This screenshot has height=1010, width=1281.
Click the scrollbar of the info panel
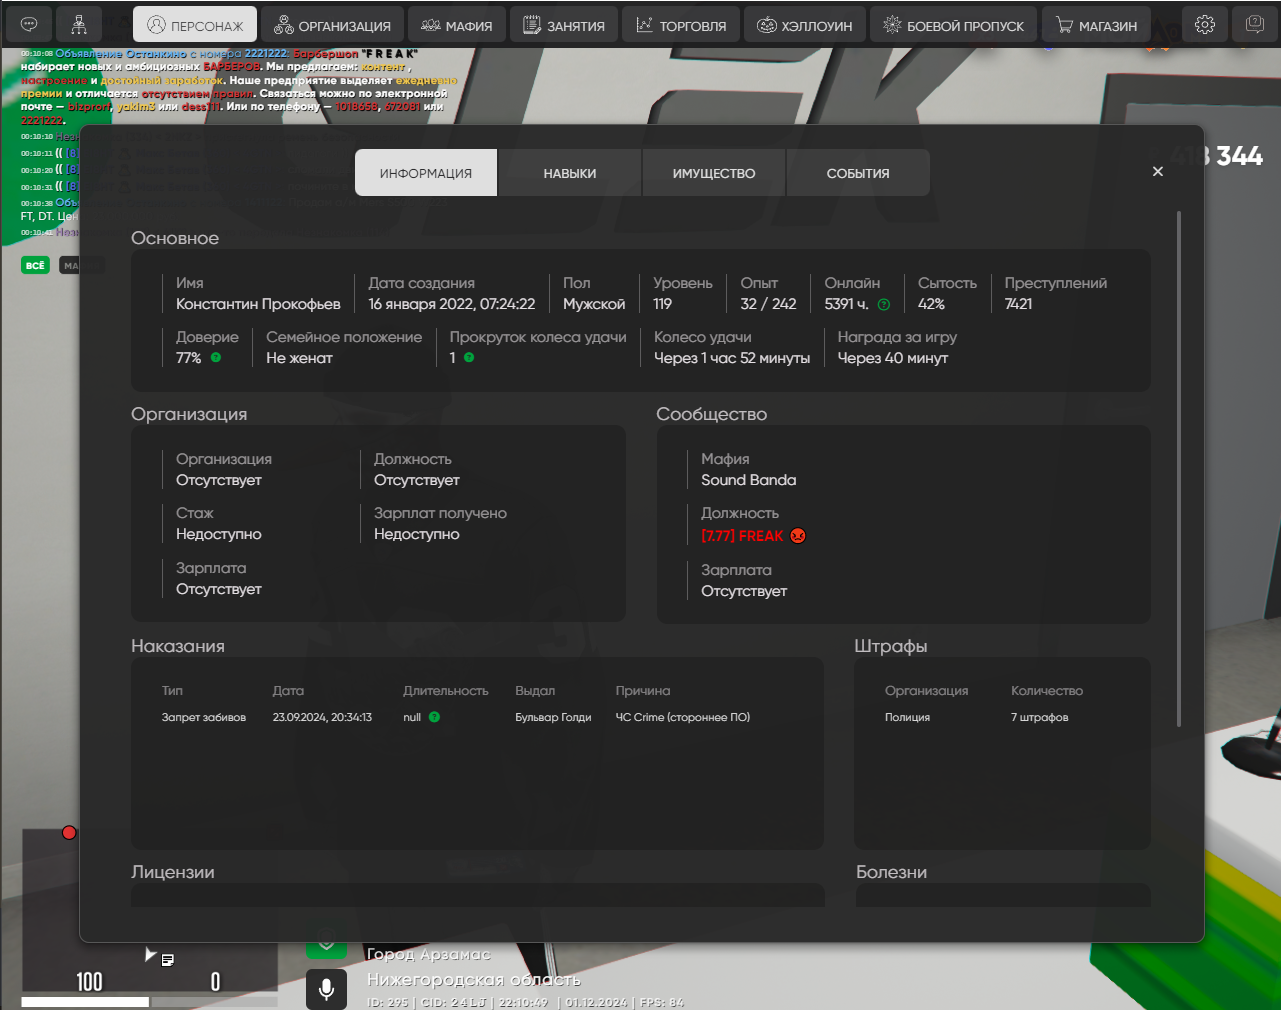coord(1179,468)
